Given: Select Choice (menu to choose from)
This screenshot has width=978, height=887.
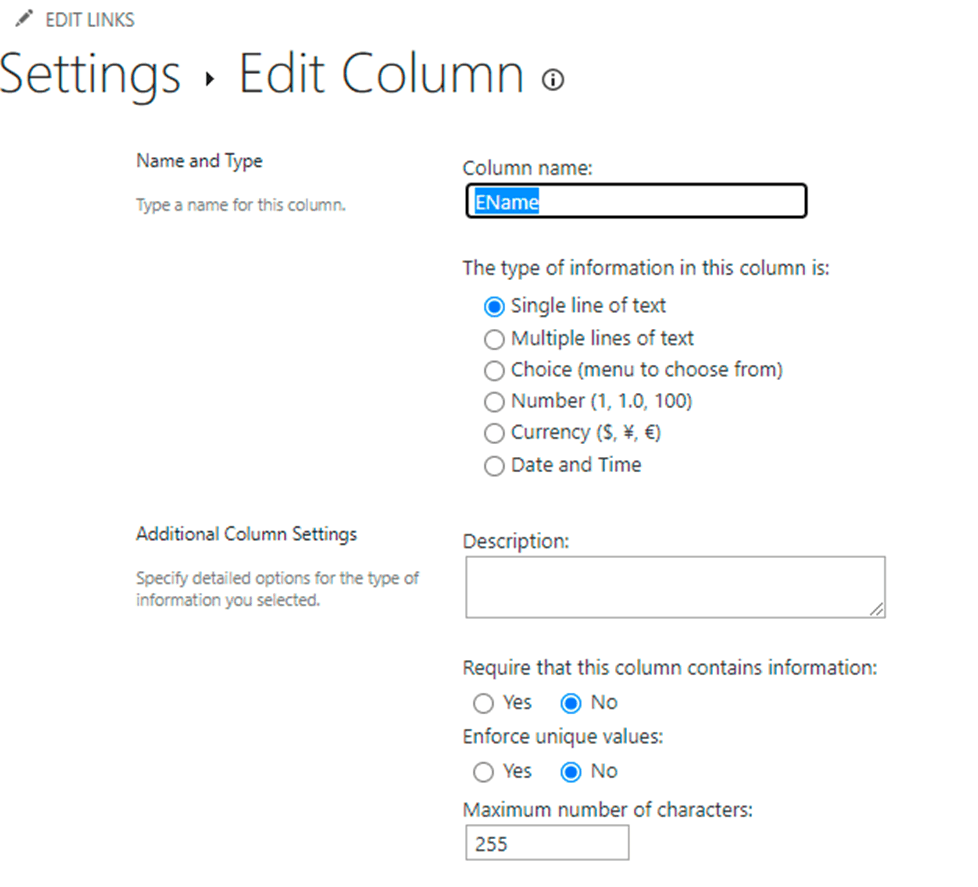Looking at the screenshot, I should [494, 371].
